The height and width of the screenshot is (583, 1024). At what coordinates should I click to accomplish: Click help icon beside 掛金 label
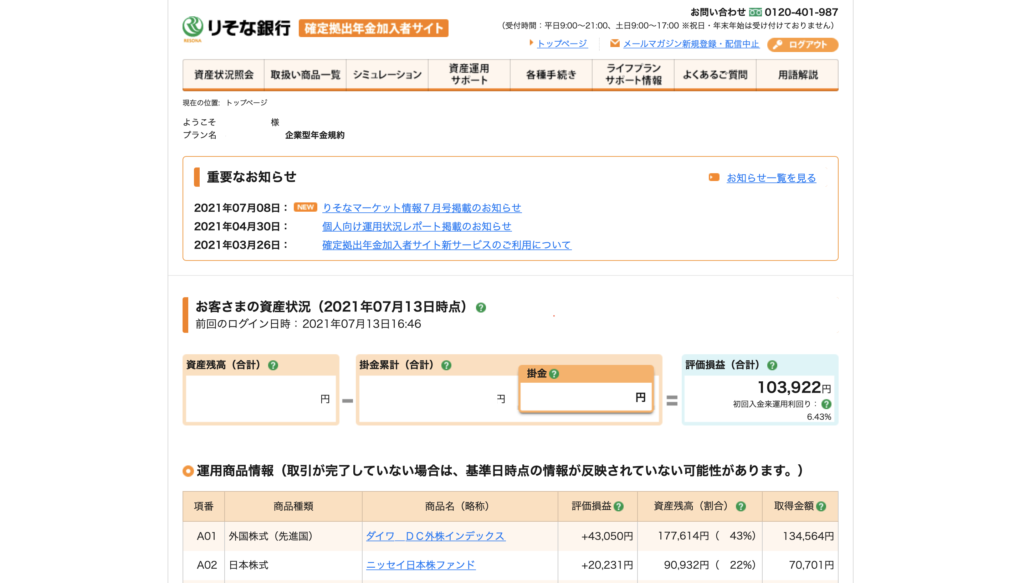tap(554, 374)
